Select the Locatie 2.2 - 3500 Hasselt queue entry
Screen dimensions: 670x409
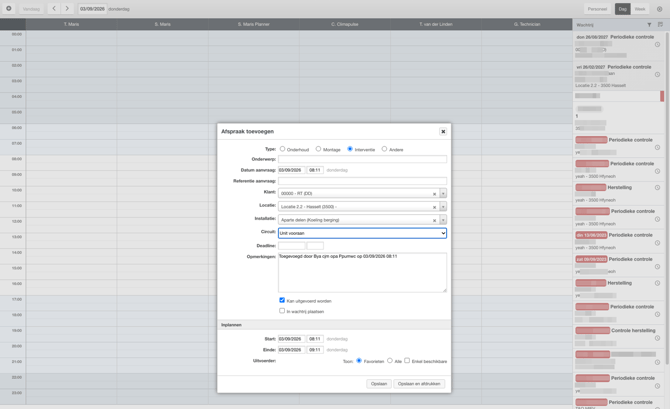(619, 76)
